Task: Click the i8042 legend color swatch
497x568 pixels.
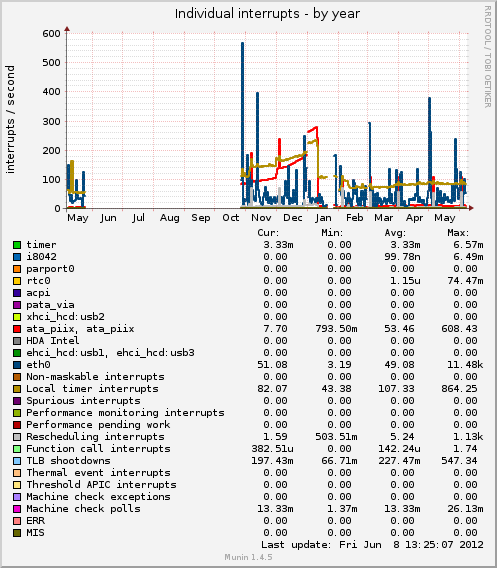Action: [x=17, y=257]
